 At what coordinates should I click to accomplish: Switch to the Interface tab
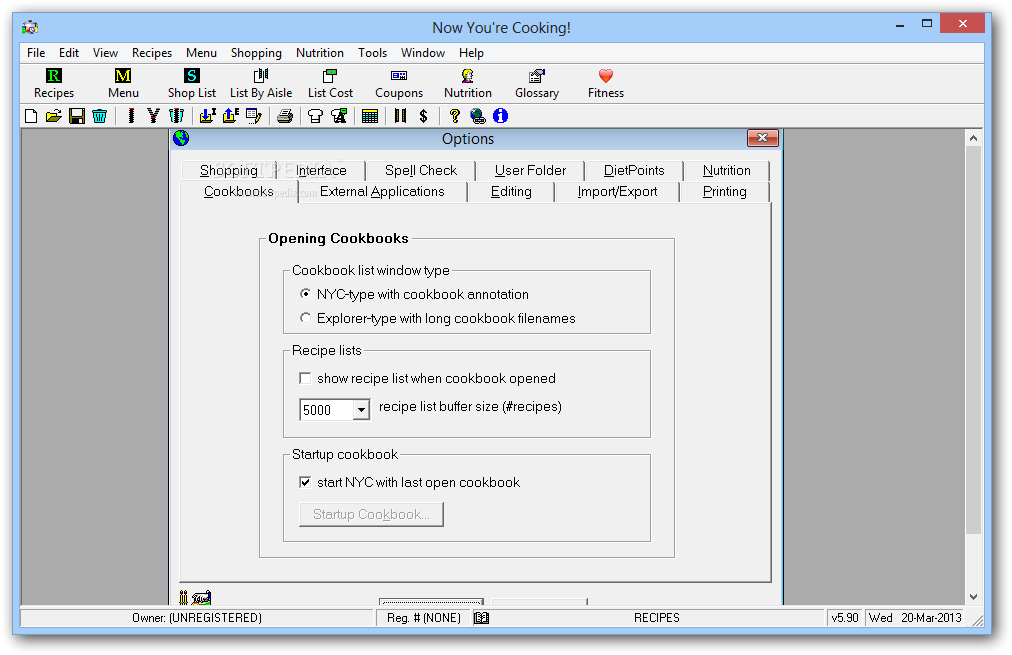(321, 170)
